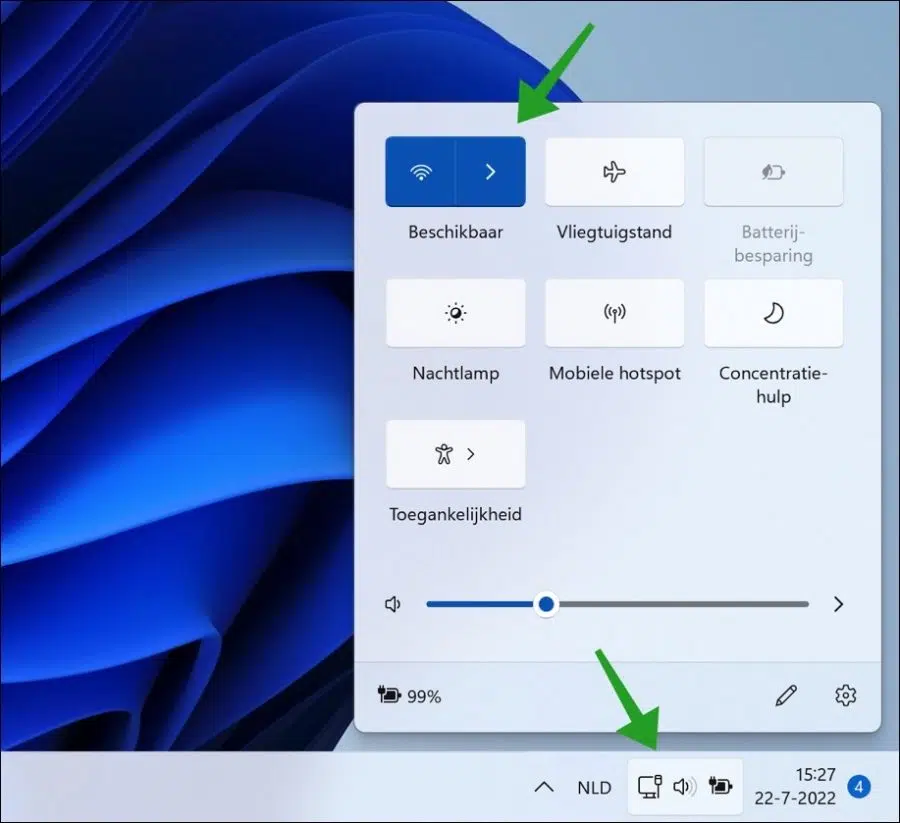Click the Mobiele hotspot label text
This screenshot has width=900, height=823.
[x=614, y=374]
